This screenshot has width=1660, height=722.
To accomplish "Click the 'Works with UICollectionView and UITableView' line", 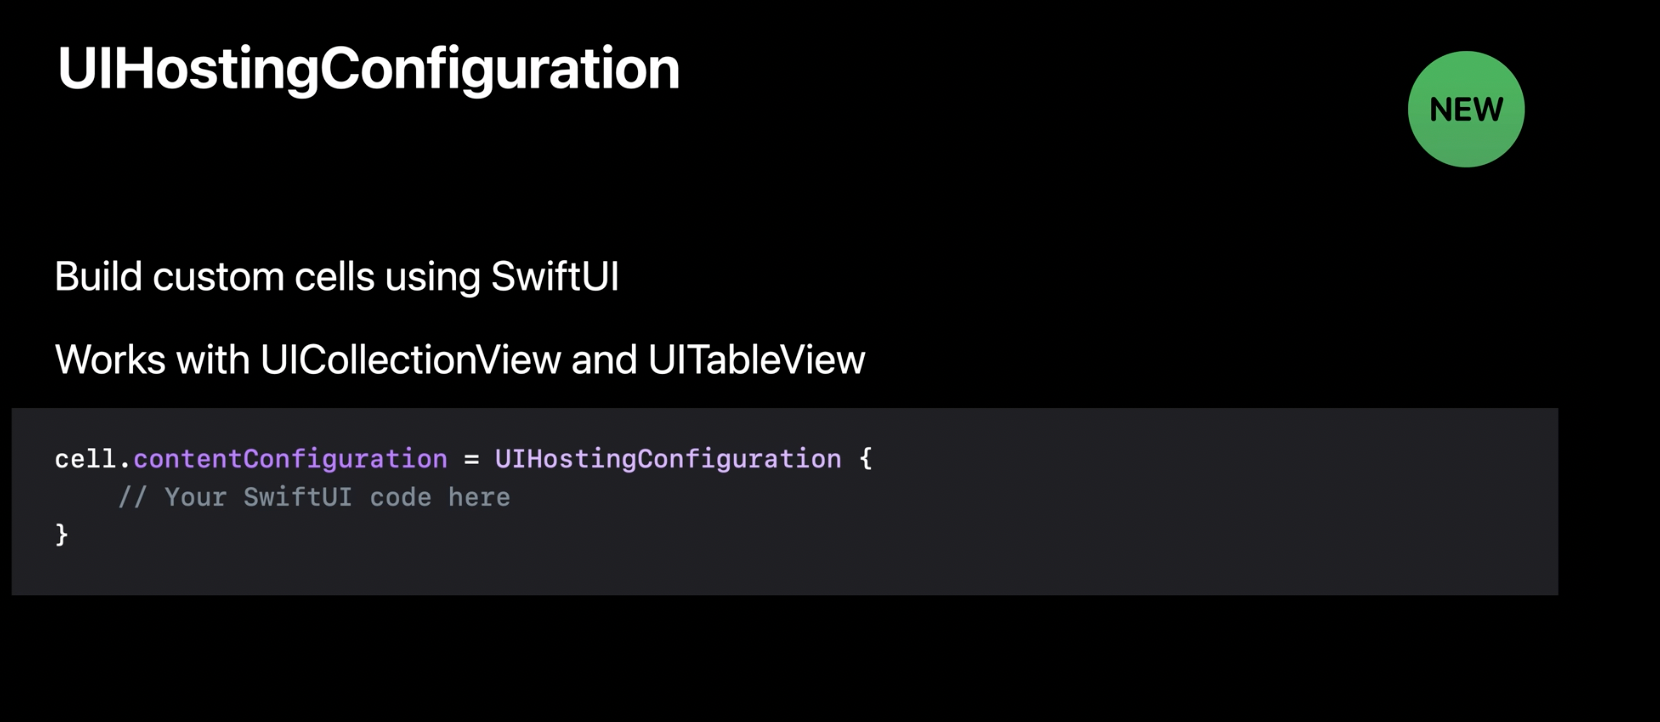I will click(x=460, y=360).
